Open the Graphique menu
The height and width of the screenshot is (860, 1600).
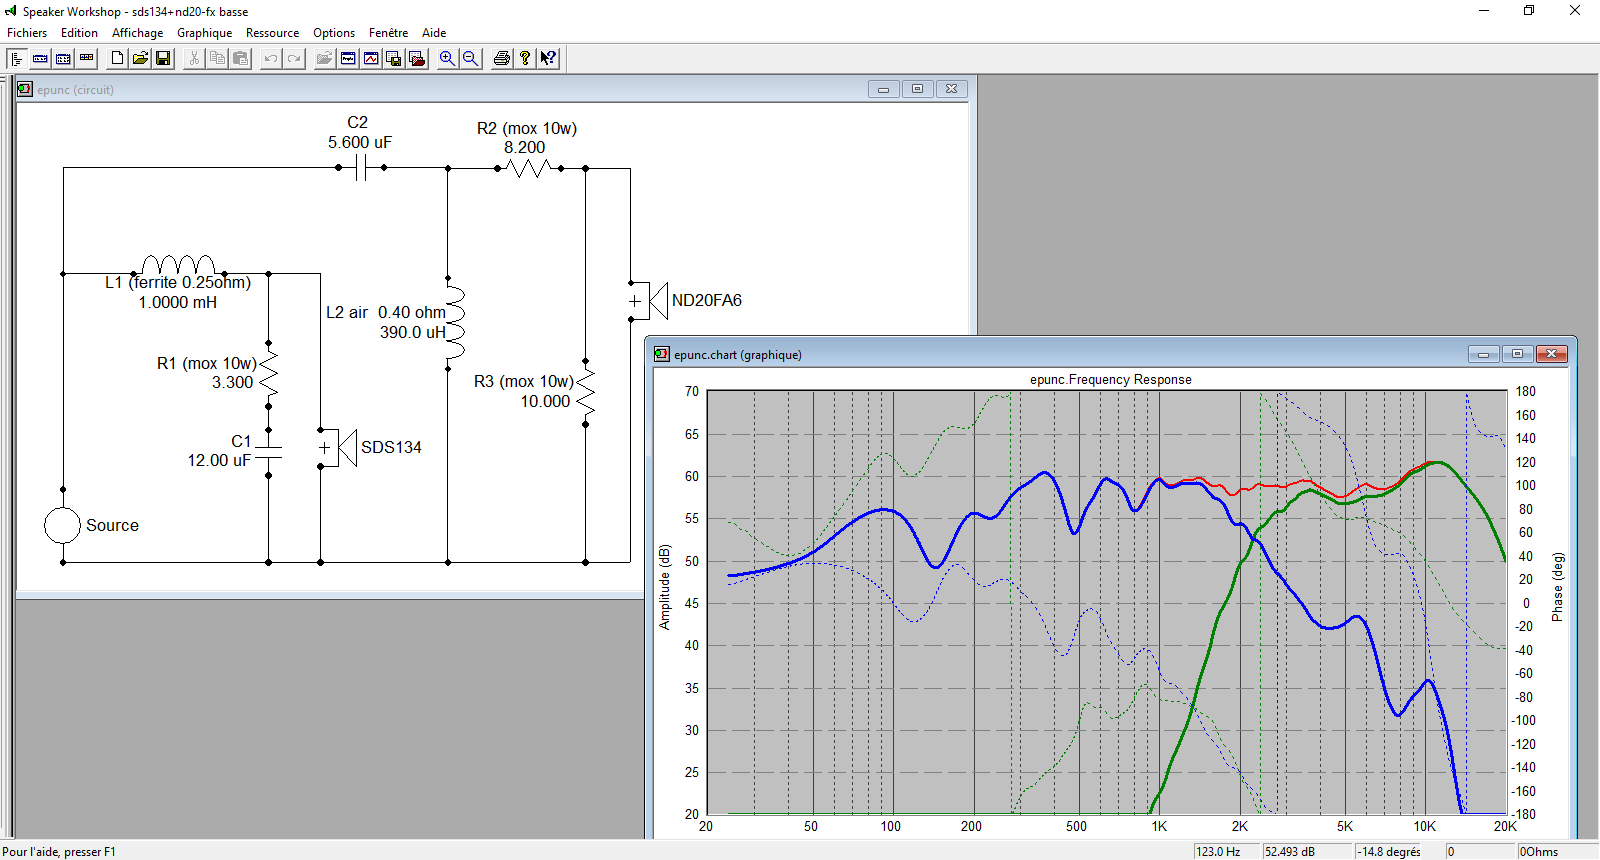click(x=204, y=33)
